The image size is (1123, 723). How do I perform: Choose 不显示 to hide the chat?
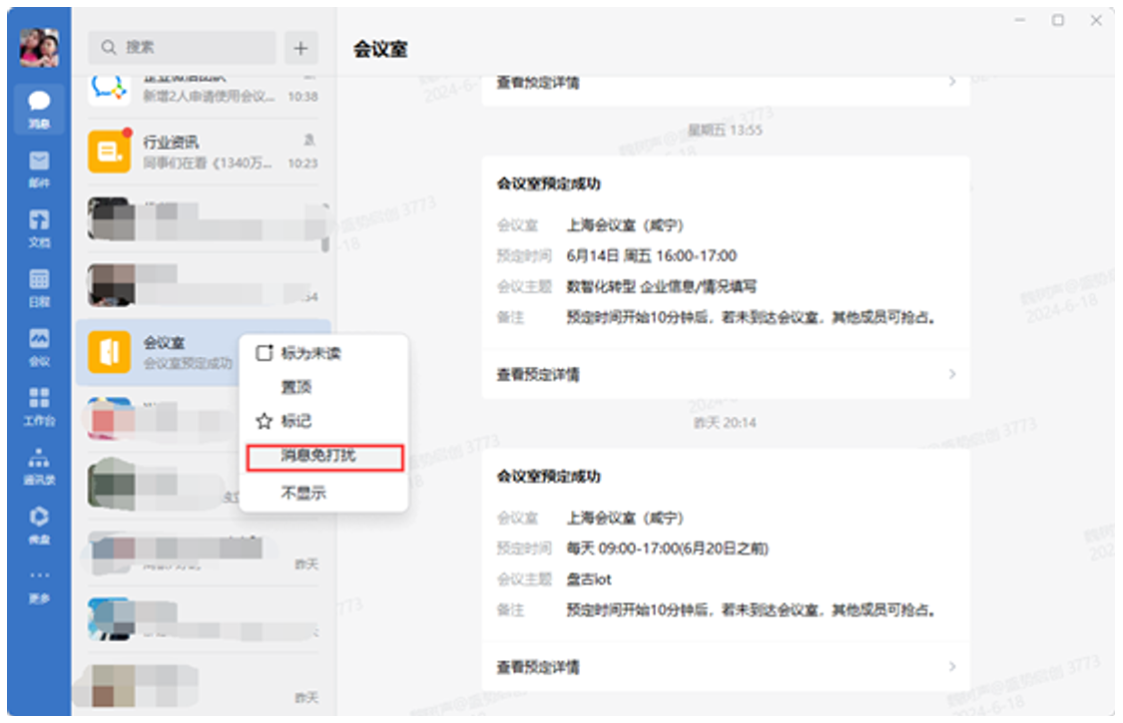click(324, 492)
